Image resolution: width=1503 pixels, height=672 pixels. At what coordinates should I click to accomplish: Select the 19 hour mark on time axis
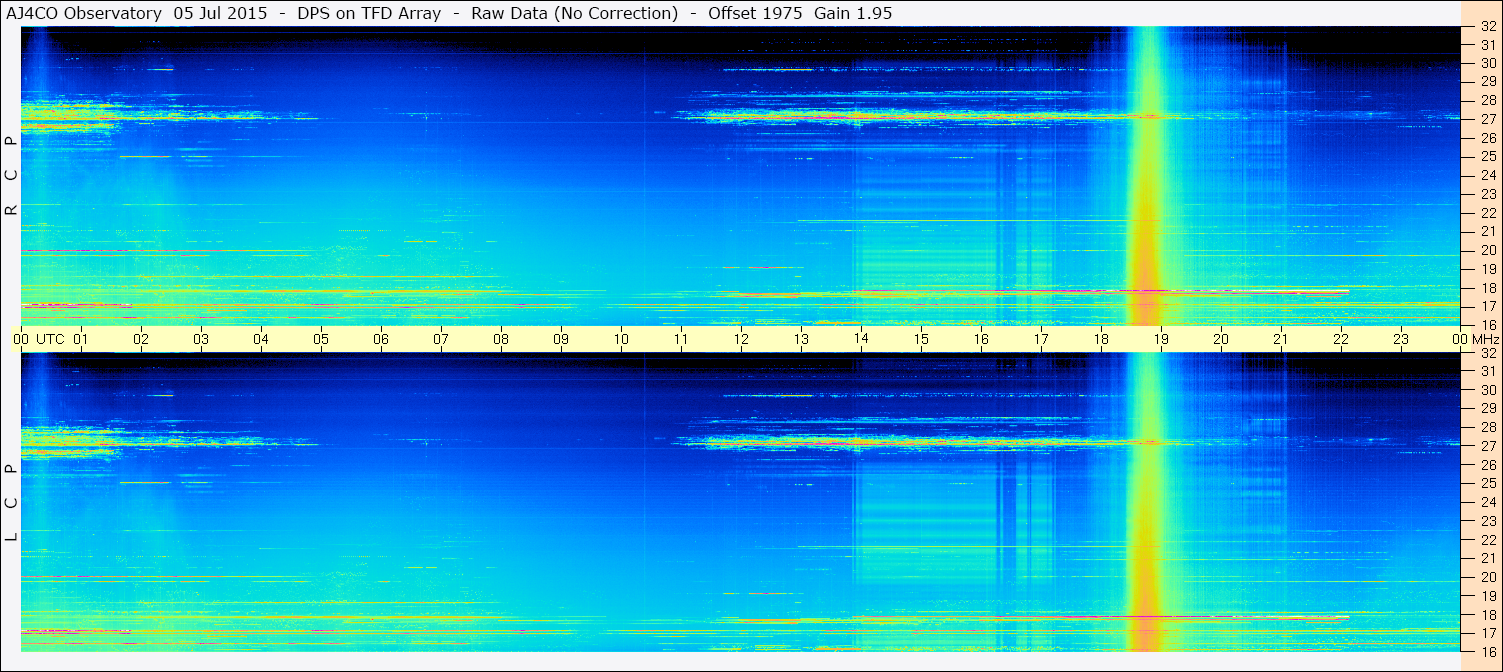1161,339
